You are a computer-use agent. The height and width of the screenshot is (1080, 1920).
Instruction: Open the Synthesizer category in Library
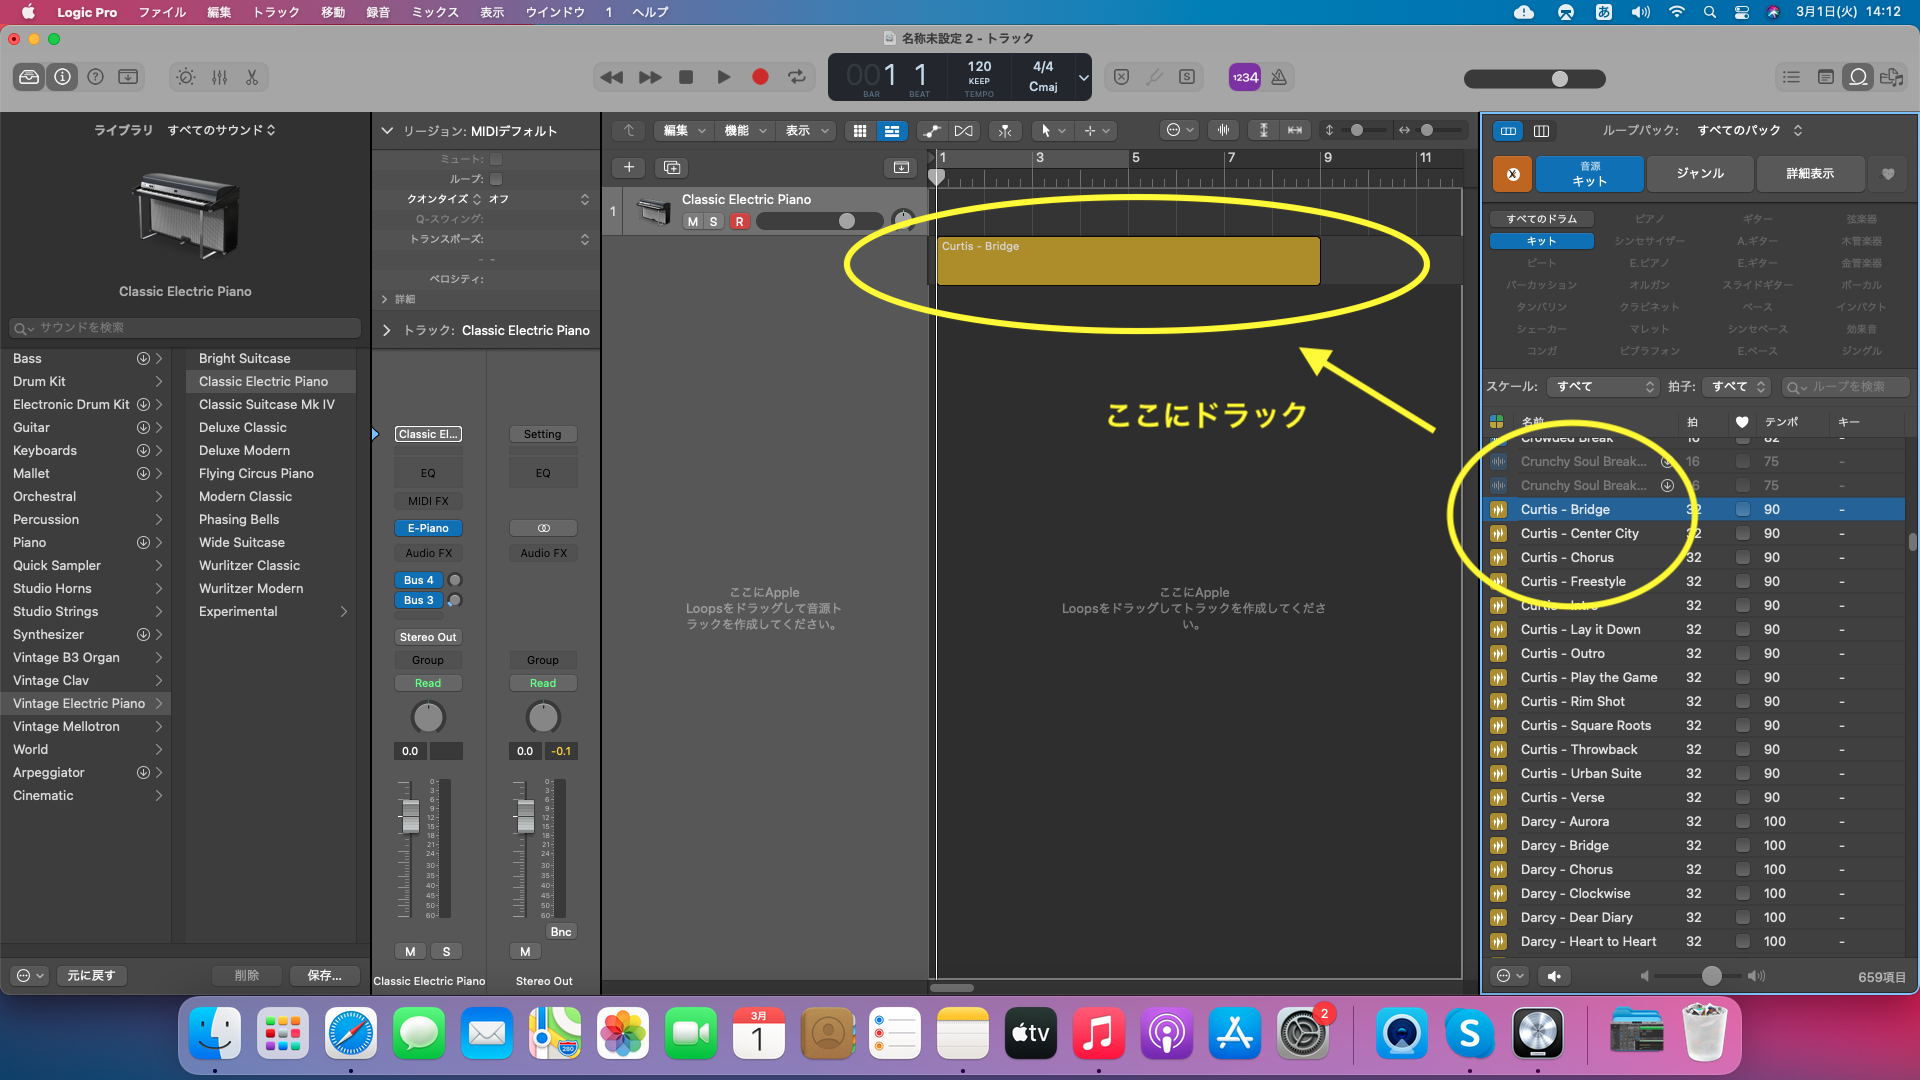click(85, 634)
